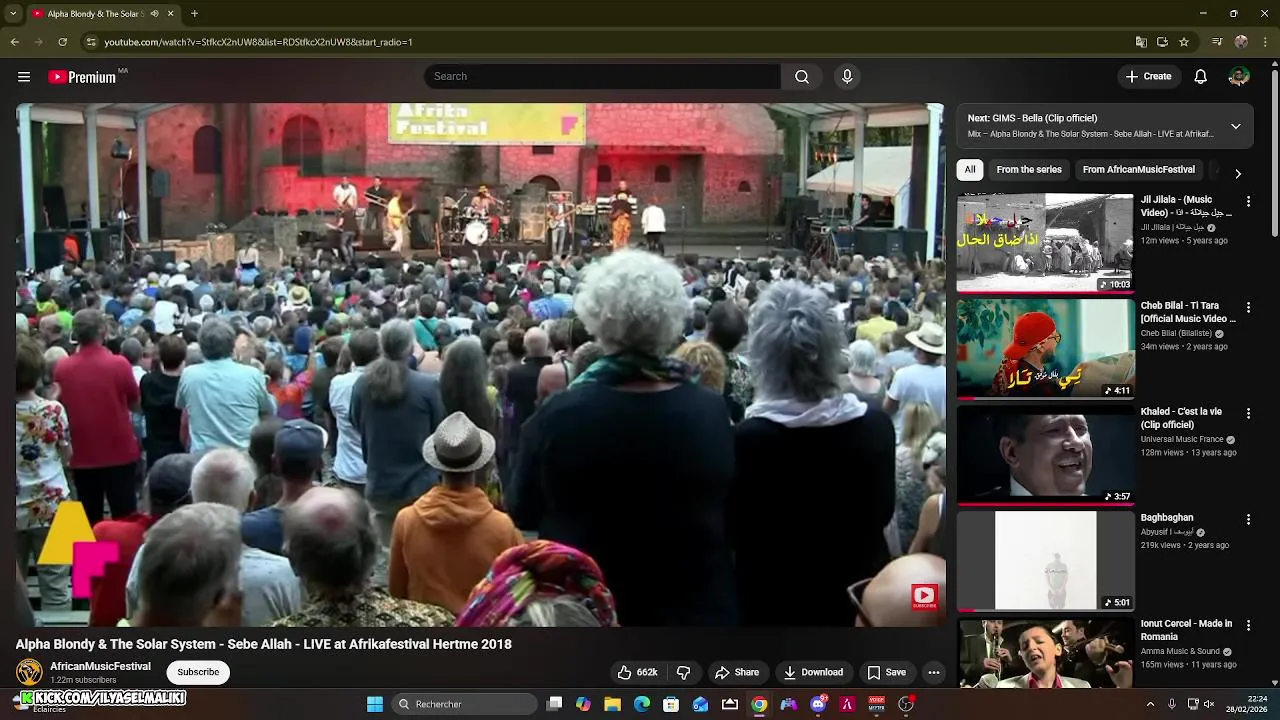Viewport: 1280px width, 720px height.
Task: Select the From AfricanMusicFestival chip
Action: pos(1139,170)
